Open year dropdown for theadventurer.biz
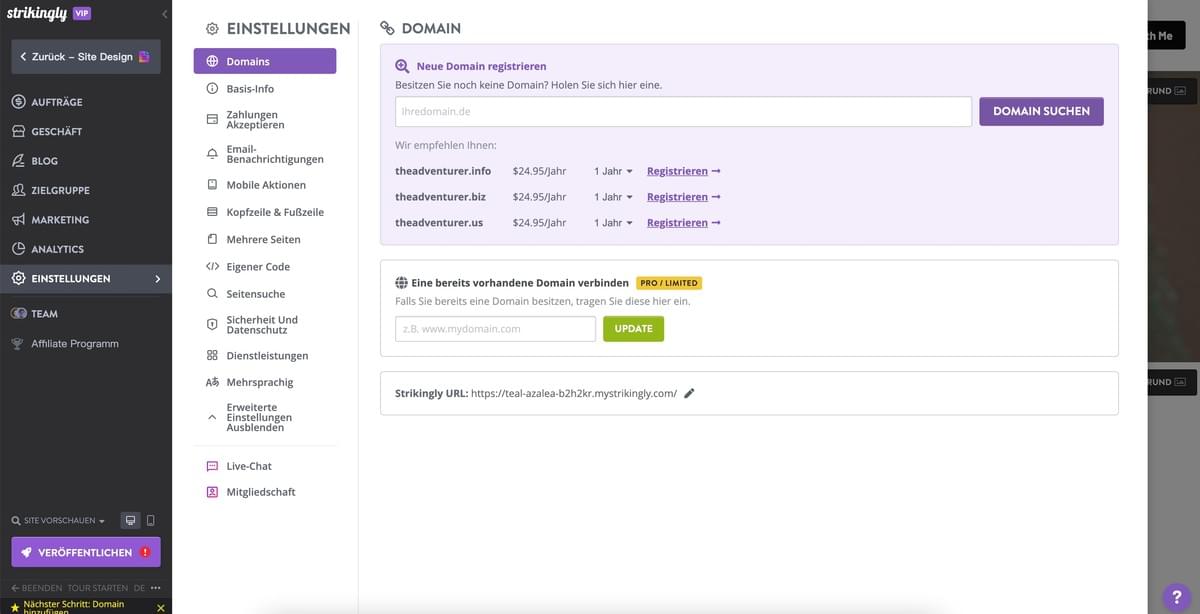 613,197
